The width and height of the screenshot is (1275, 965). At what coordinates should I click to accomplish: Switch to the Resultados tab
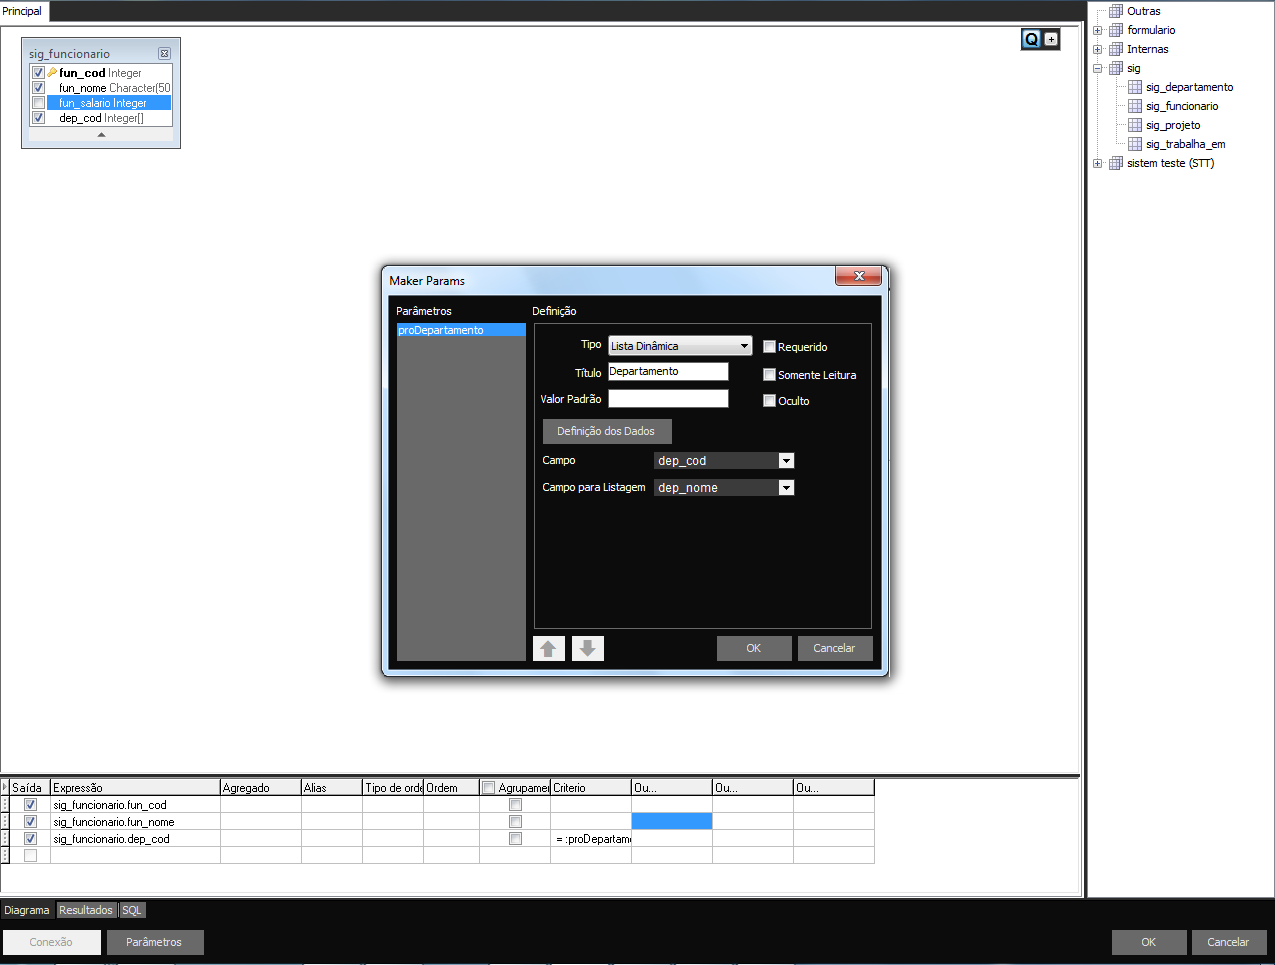pyautogui.click(x=86, y=910)
